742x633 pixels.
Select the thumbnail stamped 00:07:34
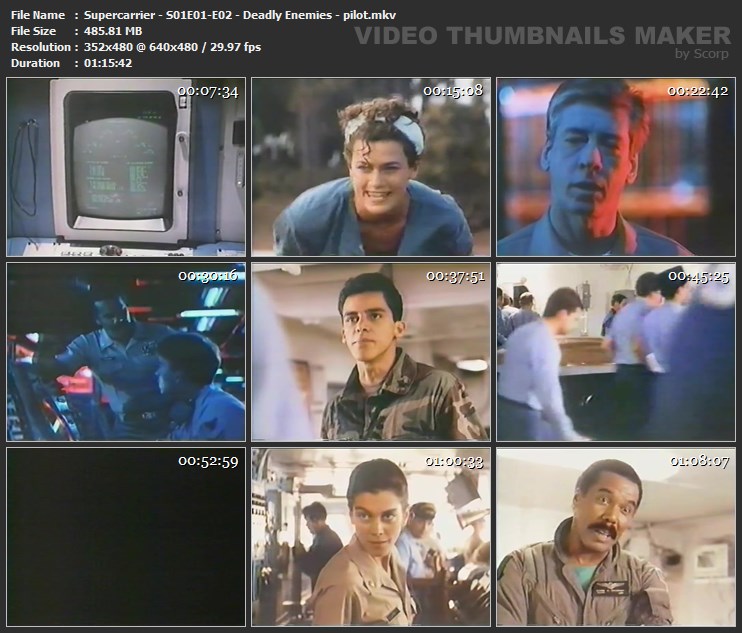tap(126, 167)
